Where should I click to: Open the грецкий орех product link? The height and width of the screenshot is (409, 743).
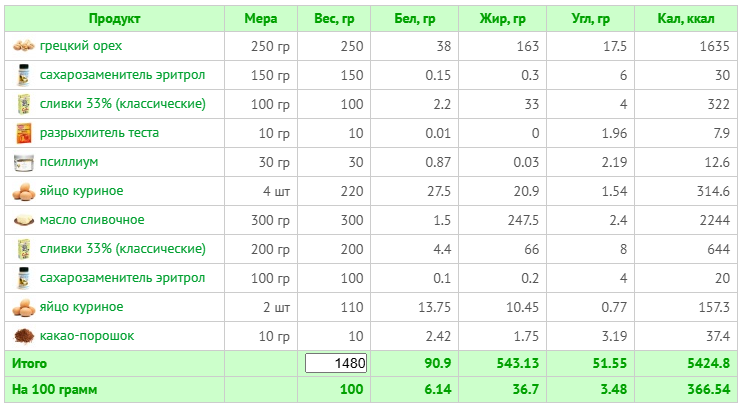coord(81,46)
